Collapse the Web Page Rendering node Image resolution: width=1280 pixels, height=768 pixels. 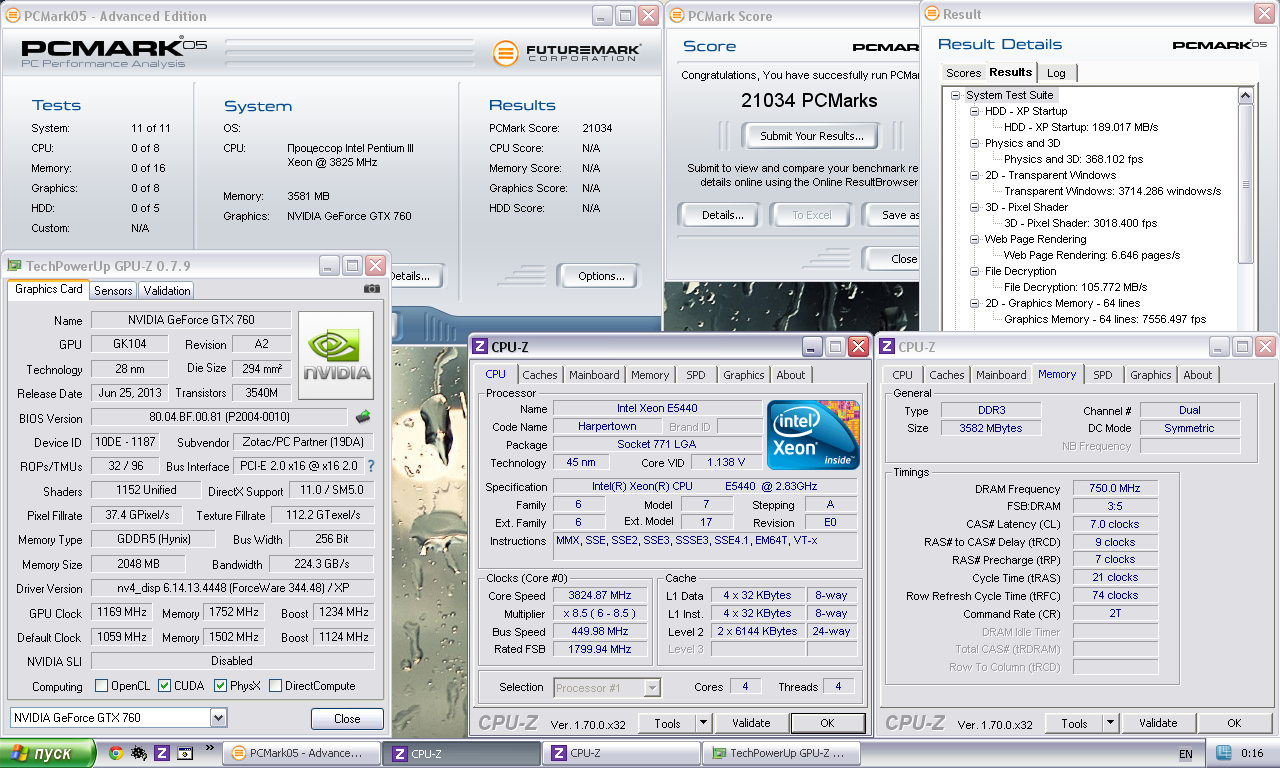pyautogui.click(x=974, y=239)
